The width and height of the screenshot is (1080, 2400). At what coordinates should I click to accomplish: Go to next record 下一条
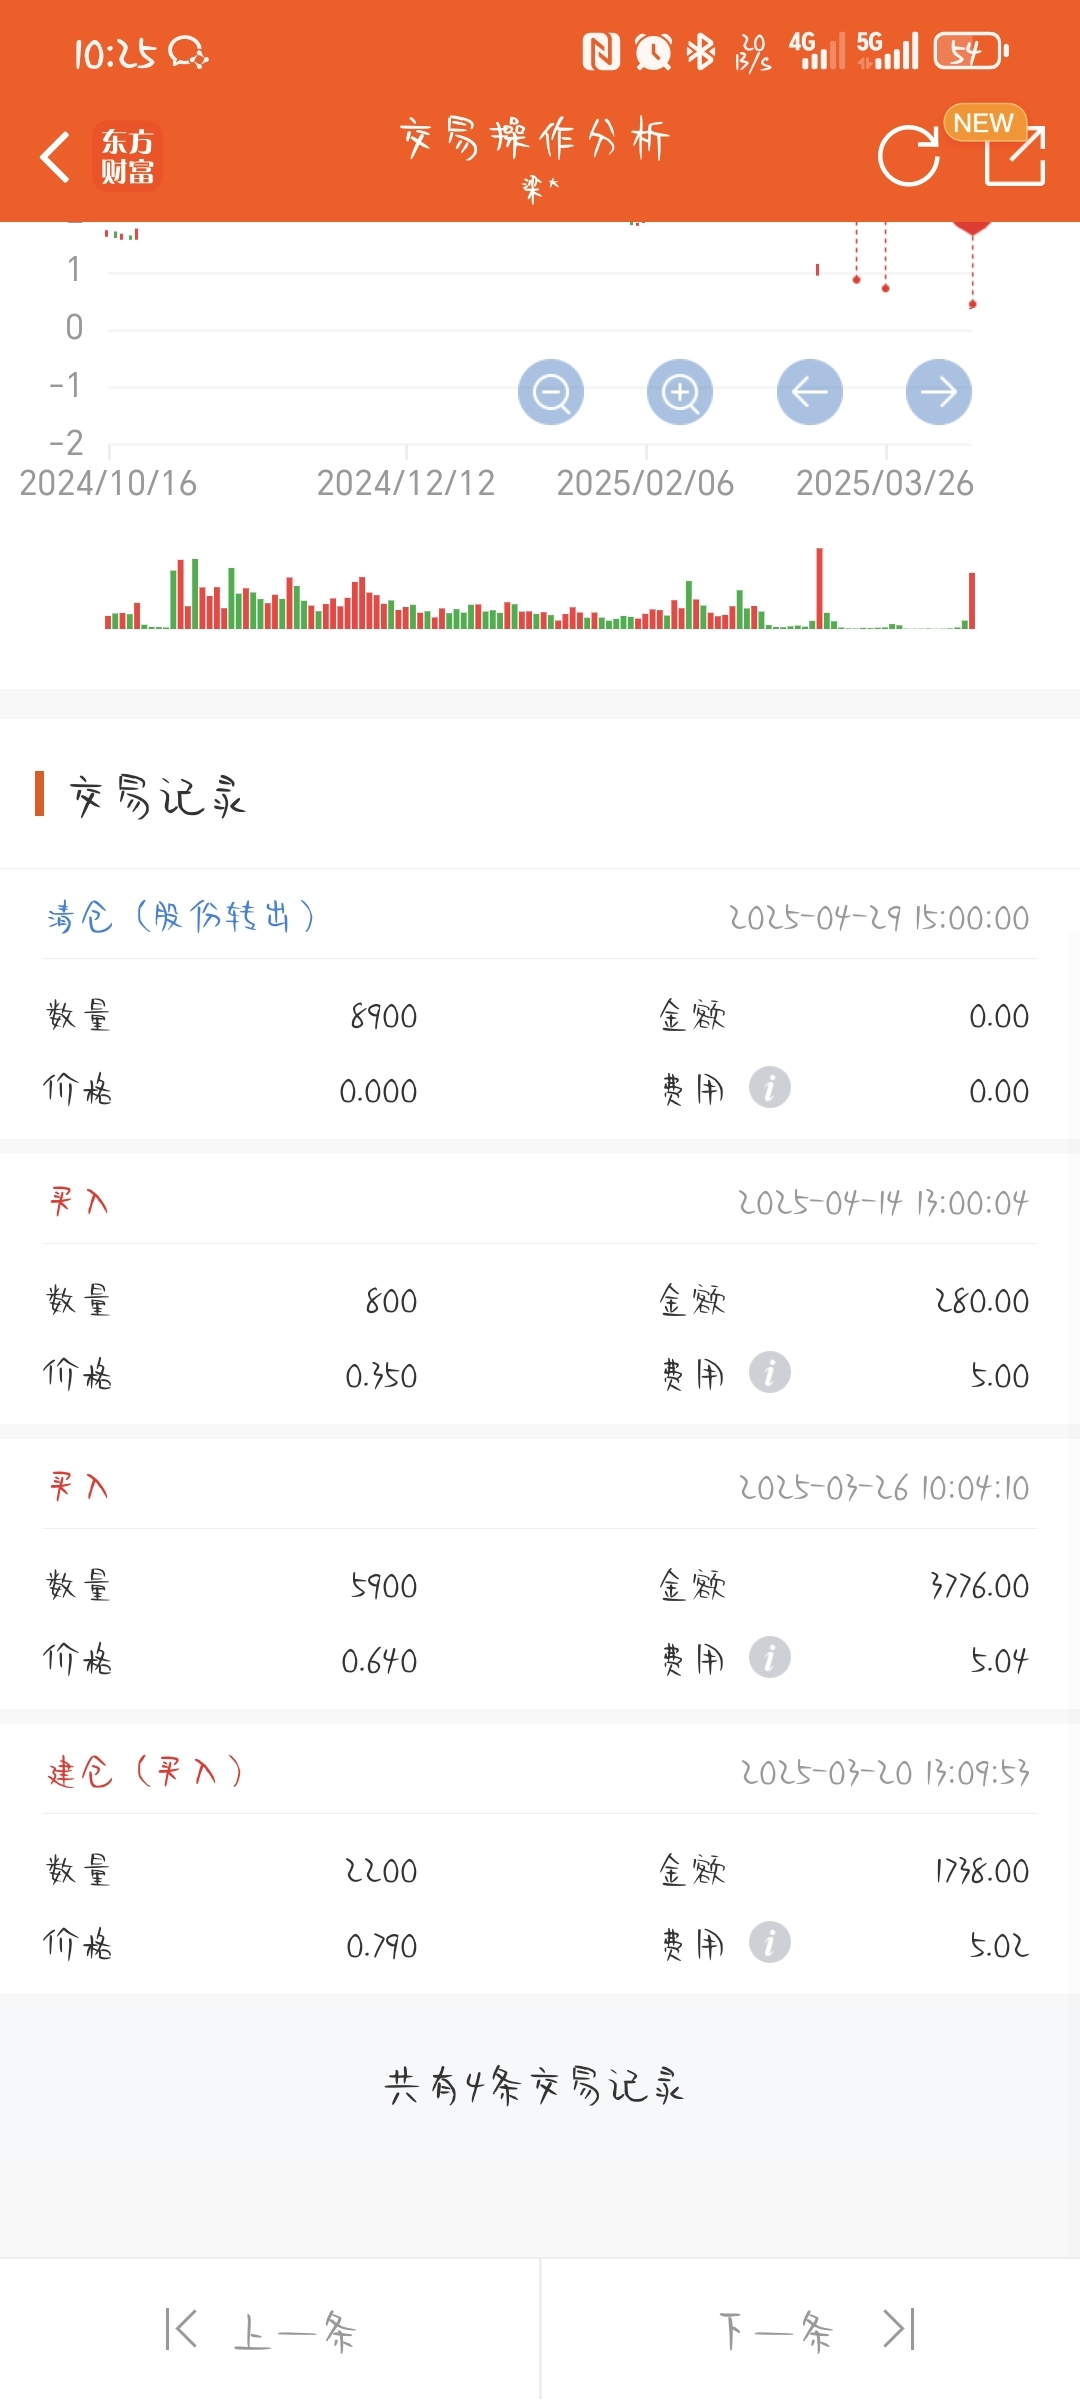tap(776, 2331)
